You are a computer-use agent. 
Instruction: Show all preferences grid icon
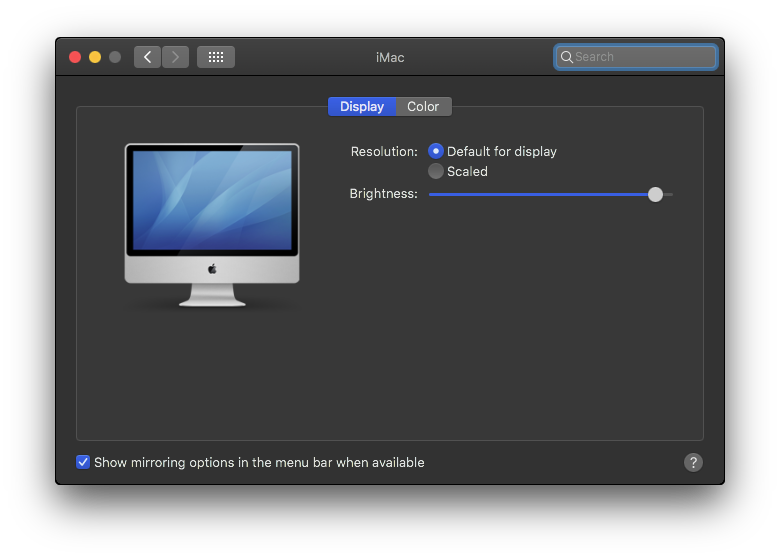pos(216,57)
